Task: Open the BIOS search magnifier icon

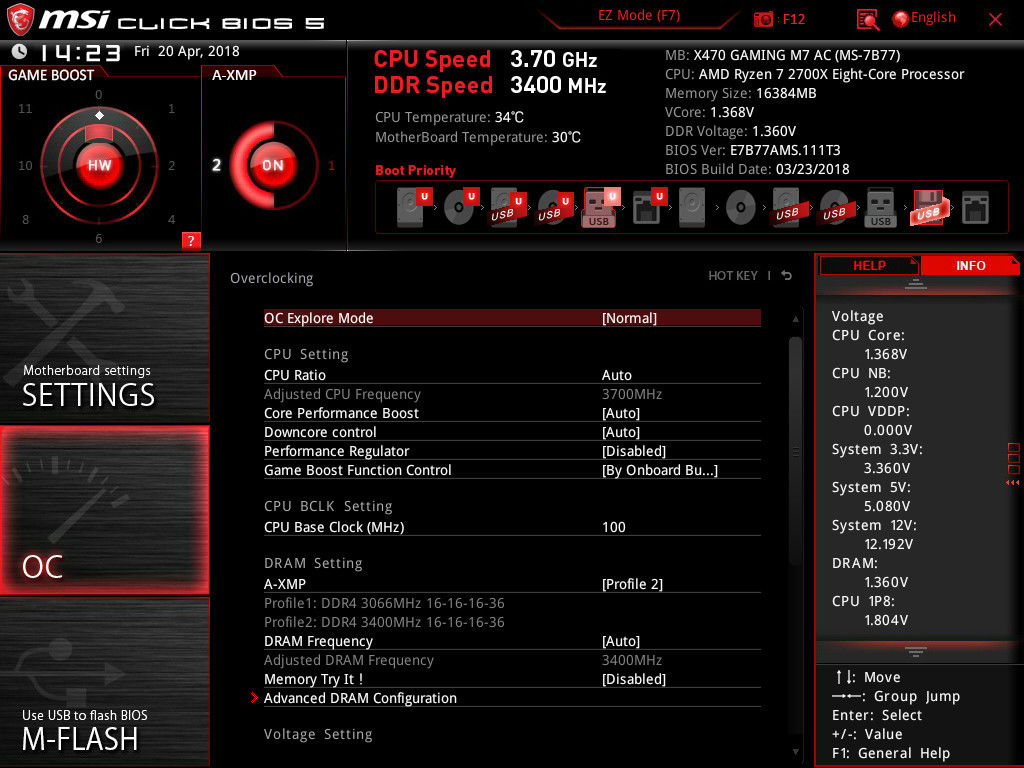Action: [867, 19]
